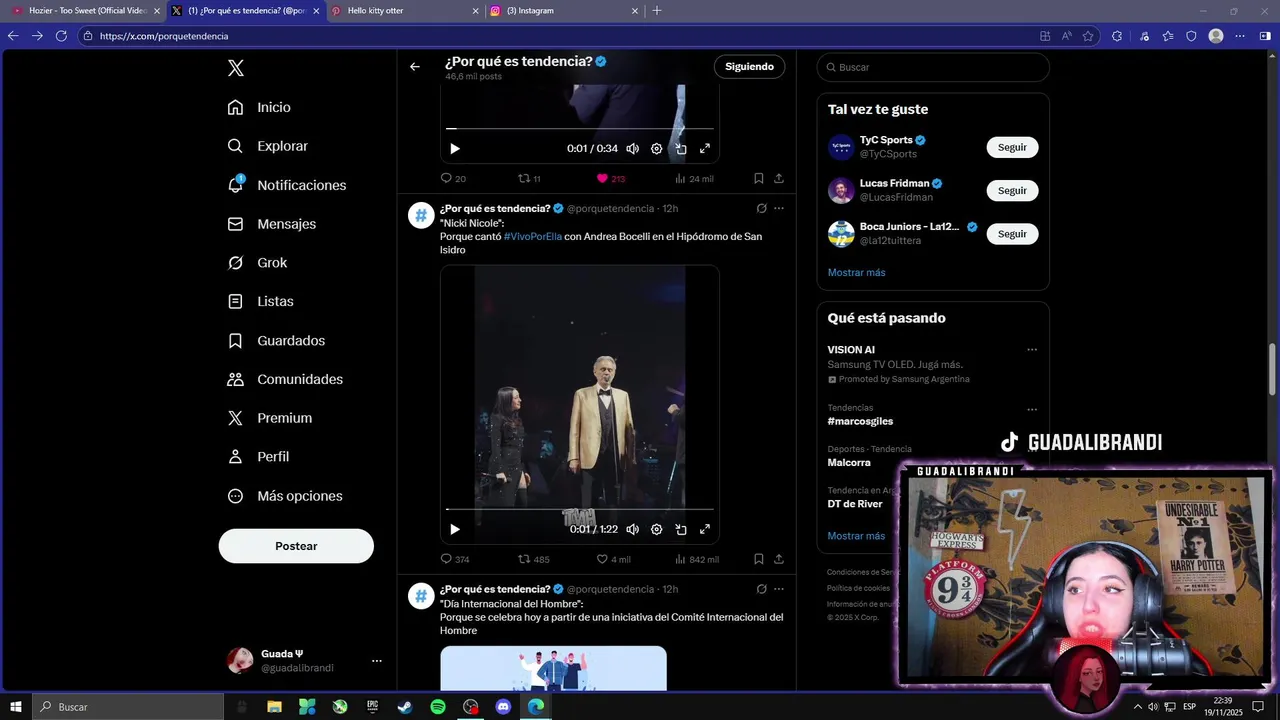Repost the top post with 11 reposts
The image size is (1280, 720).
529,179
